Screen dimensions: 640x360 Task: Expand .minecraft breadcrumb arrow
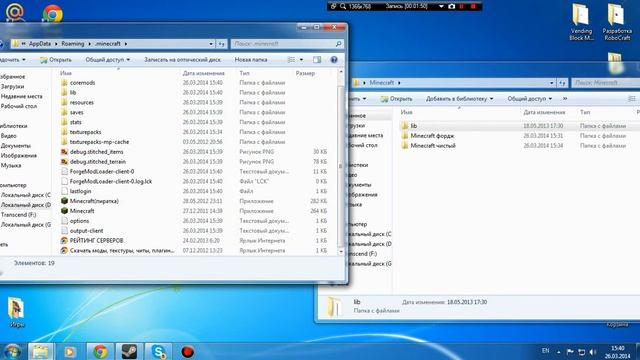126,44
